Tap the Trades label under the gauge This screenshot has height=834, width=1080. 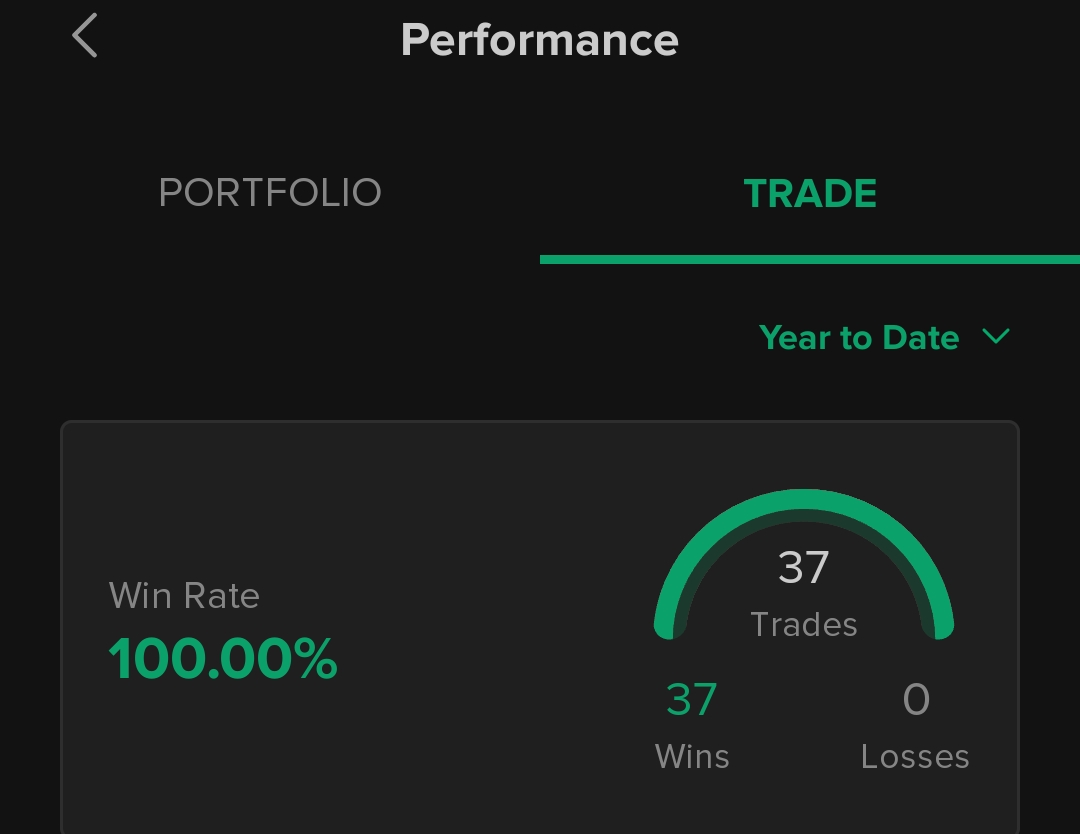click(804, 625)
